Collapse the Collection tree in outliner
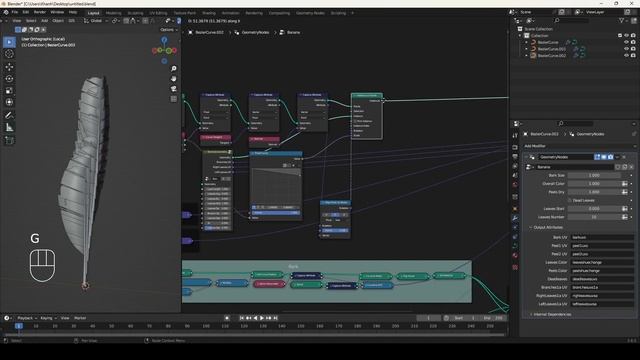 pyautogui.click(x=520, y=36)
